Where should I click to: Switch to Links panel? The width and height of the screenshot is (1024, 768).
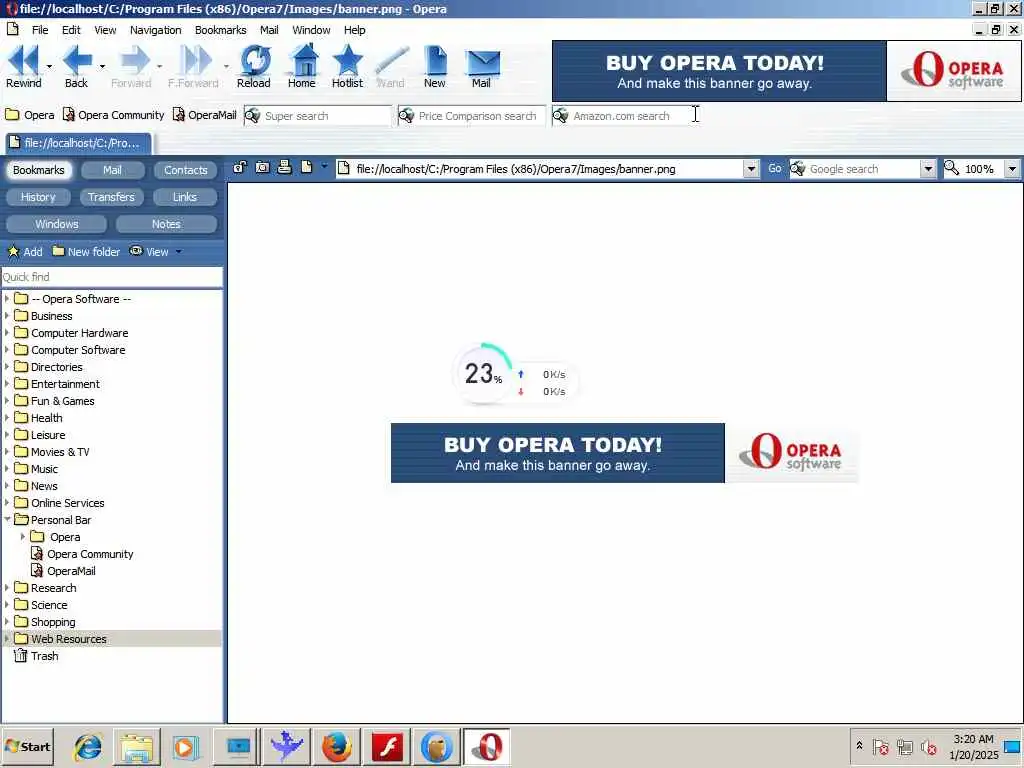(185, 197)
